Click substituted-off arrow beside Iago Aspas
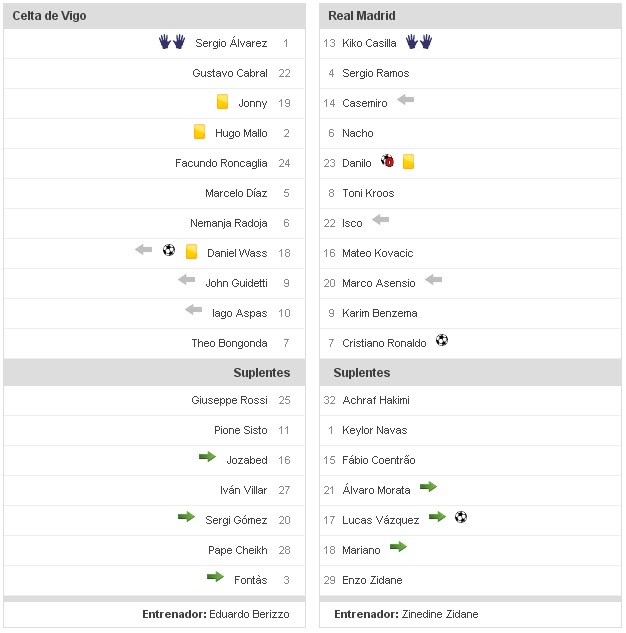Screen dimensions: 626x633 (x=194, y=310)
